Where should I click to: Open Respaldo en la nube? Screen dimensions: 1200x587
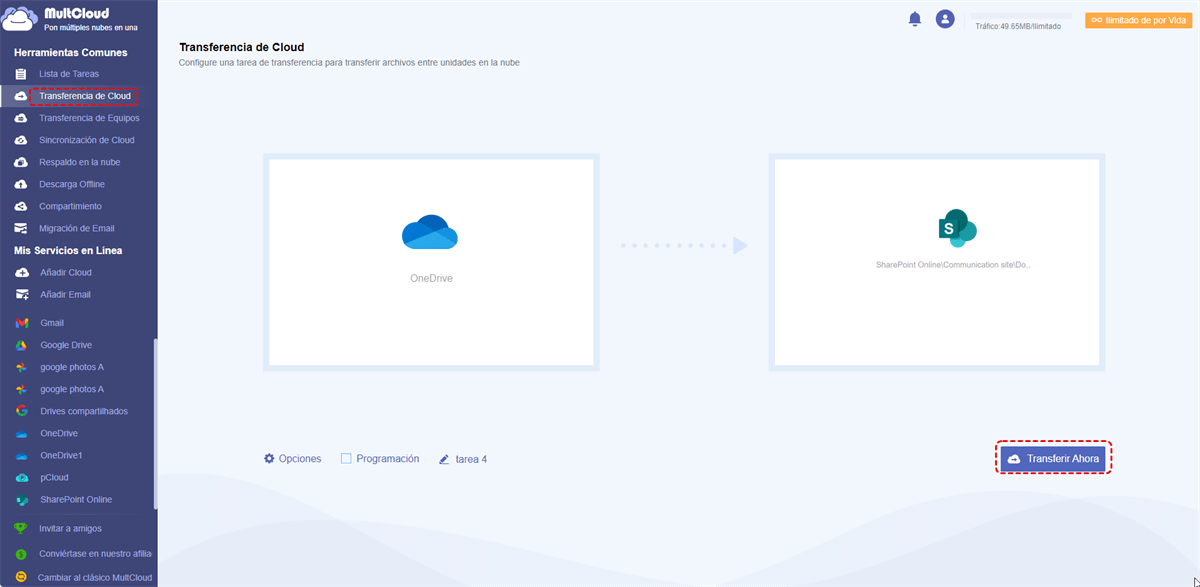(x=80, y=162)
